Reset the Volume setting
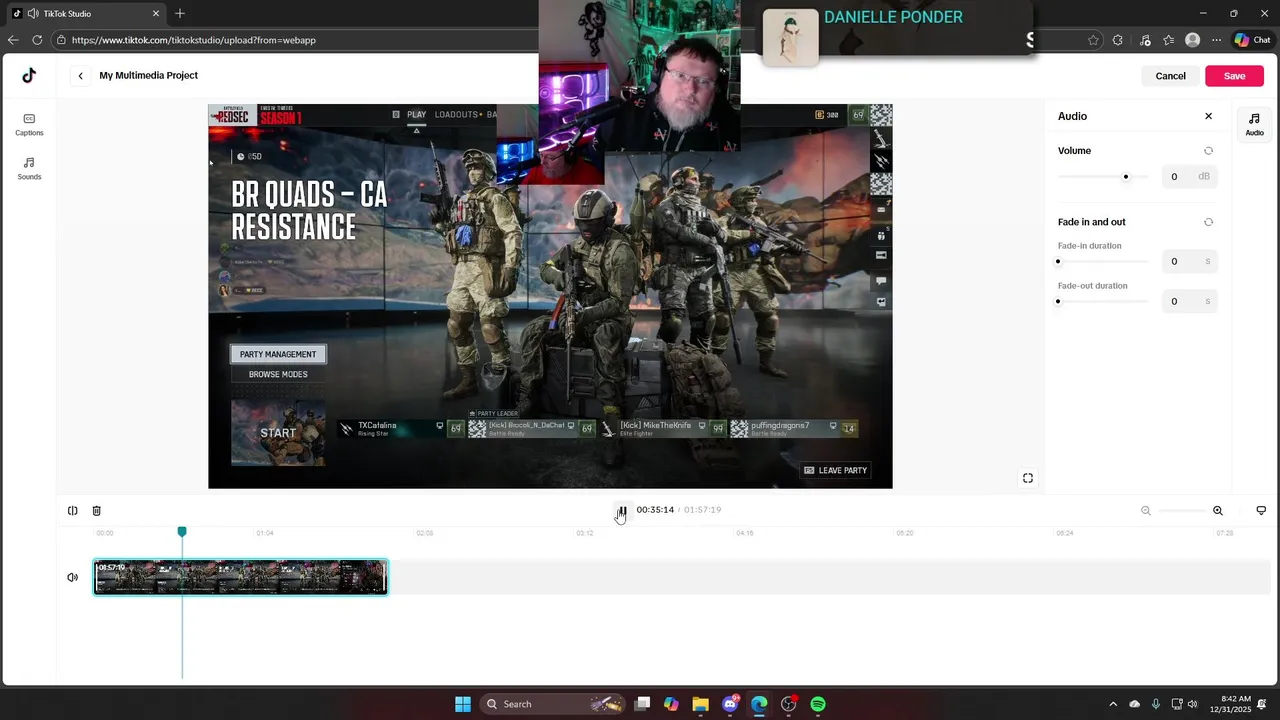 [x=1208, y=151]
